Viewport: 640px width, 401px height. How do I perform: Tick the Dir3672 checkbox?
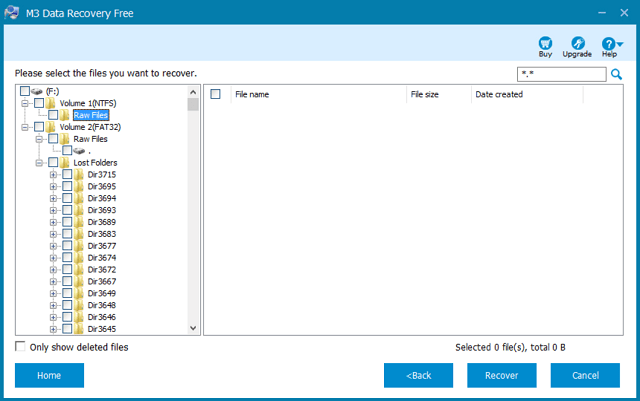67,270
